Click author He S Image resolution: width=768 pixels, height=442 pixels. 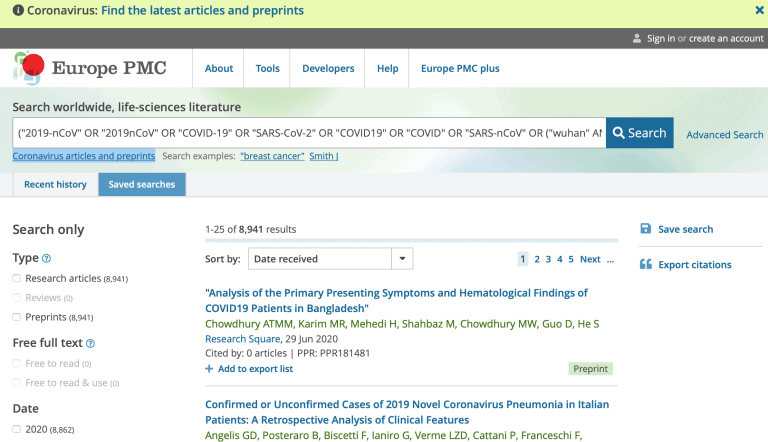coord(588,324)
